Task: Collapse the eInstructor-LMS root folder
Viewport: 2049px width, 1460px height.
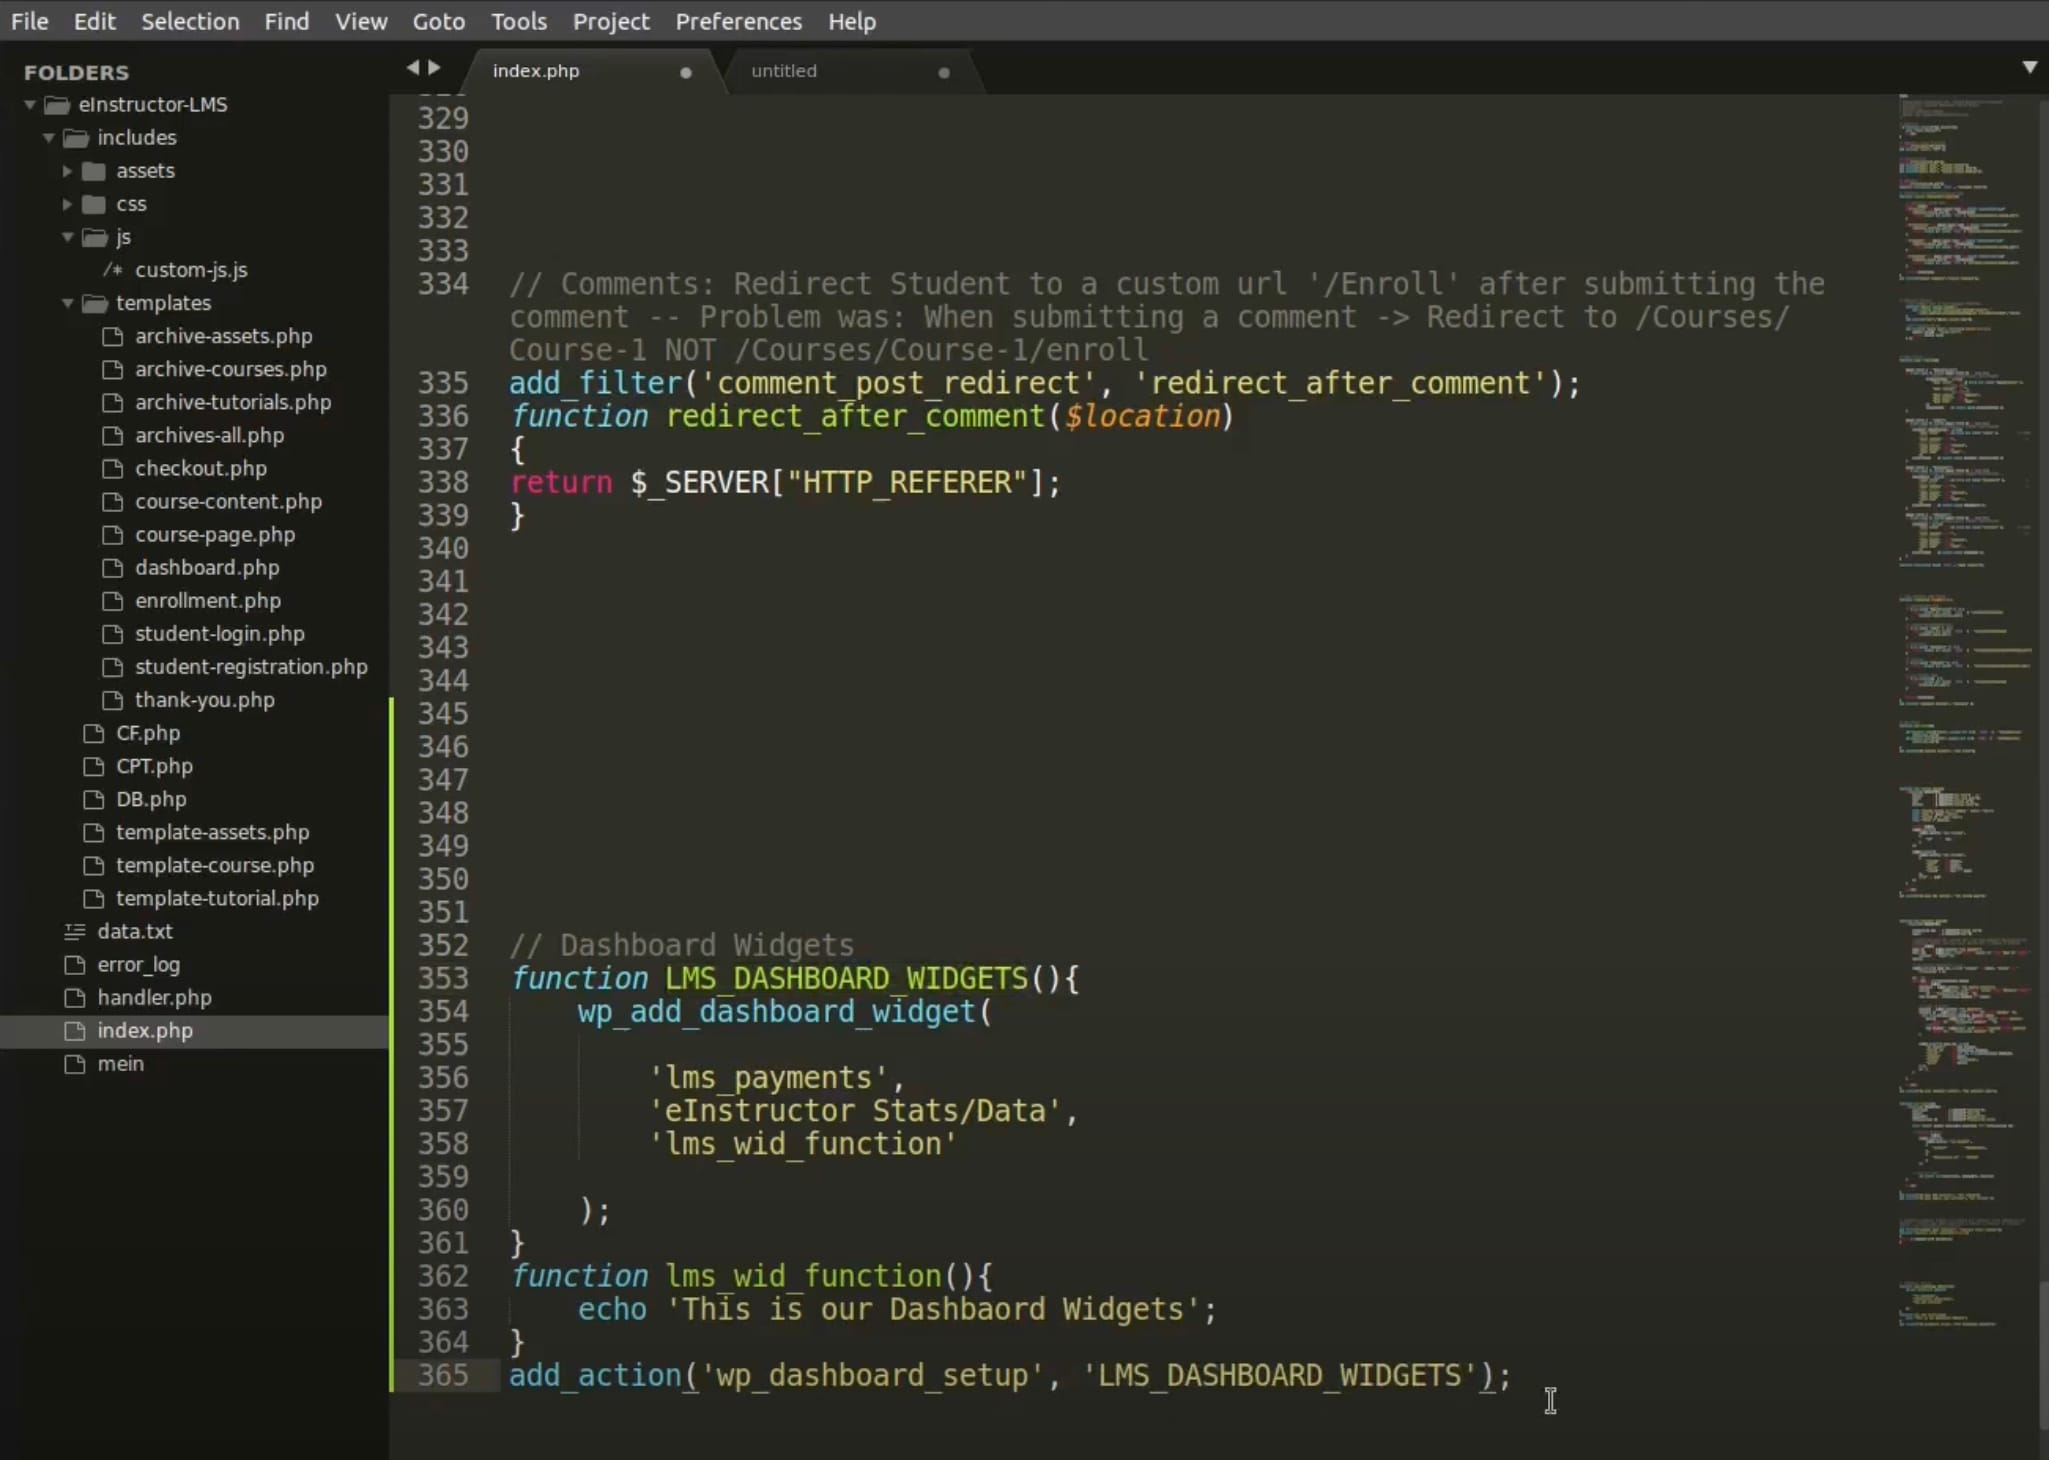Action: [30, 104]
